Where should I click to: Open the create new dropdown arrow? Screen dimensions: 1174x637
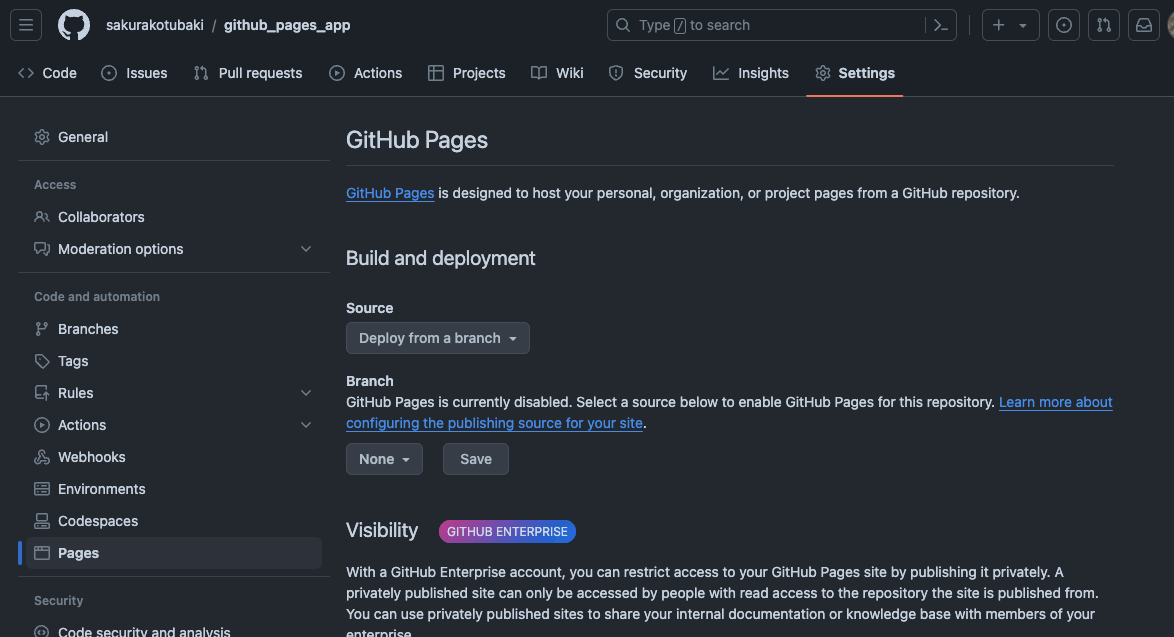1023,25
